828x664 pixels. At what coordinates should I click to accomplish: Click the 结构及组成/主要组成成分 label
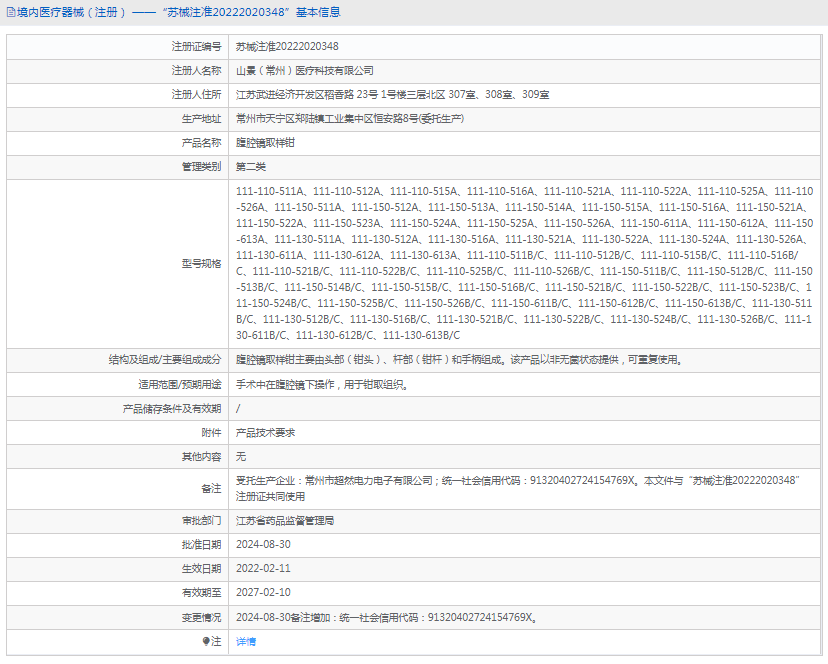pyautogui.click(x=165, y=360)
